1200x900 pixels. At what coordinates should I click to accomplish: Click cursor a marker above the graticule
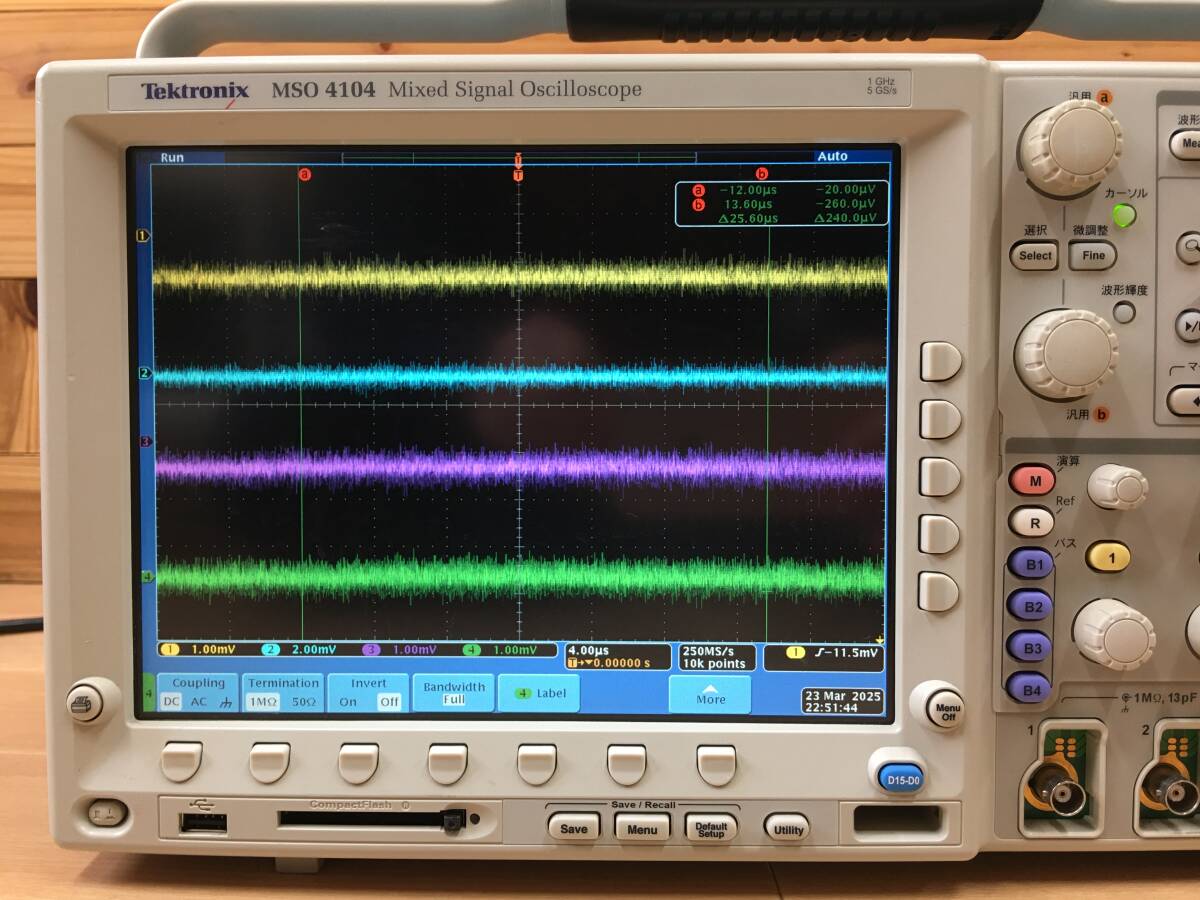pyautogui.click(x=305, y=174)
